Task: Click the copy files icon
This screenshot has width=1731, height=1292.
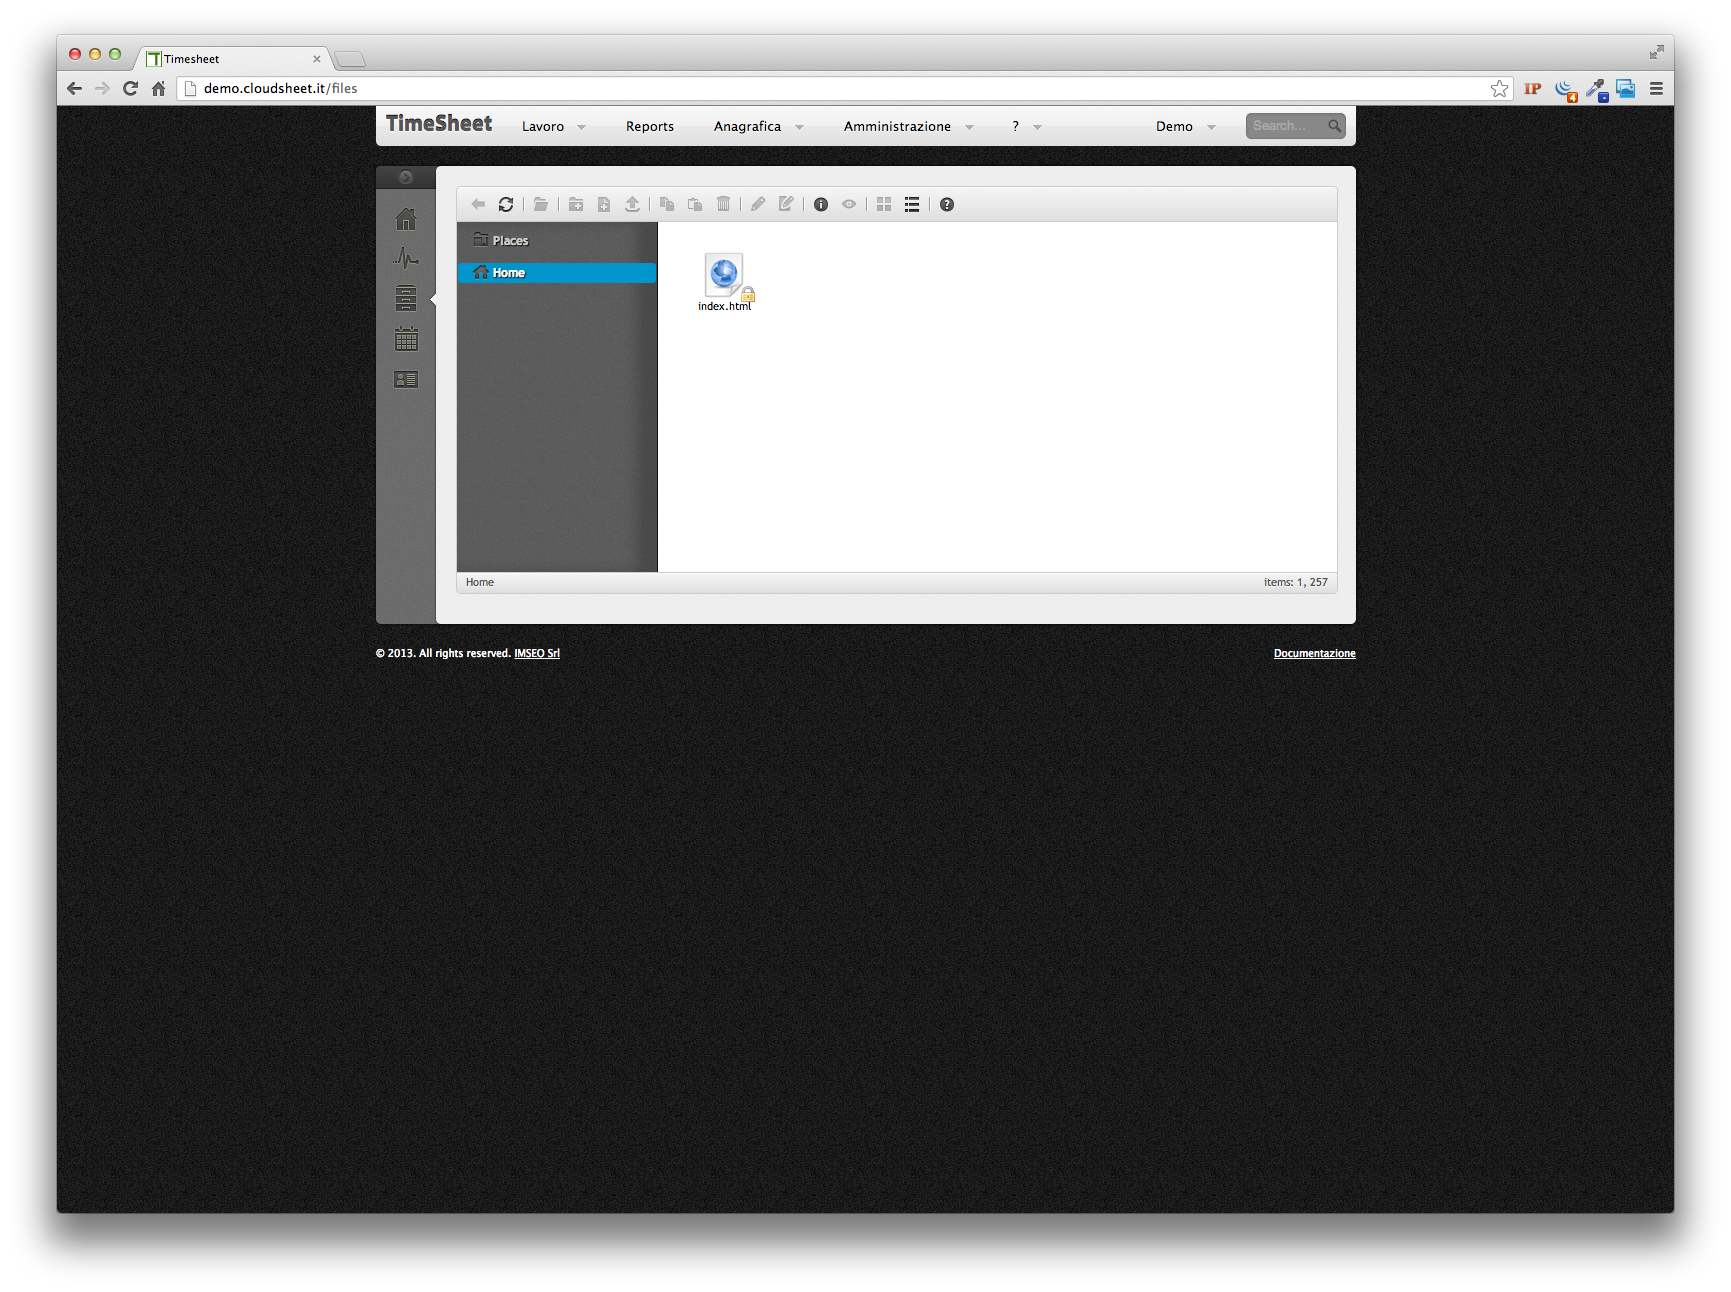Action: click(667, 204)
